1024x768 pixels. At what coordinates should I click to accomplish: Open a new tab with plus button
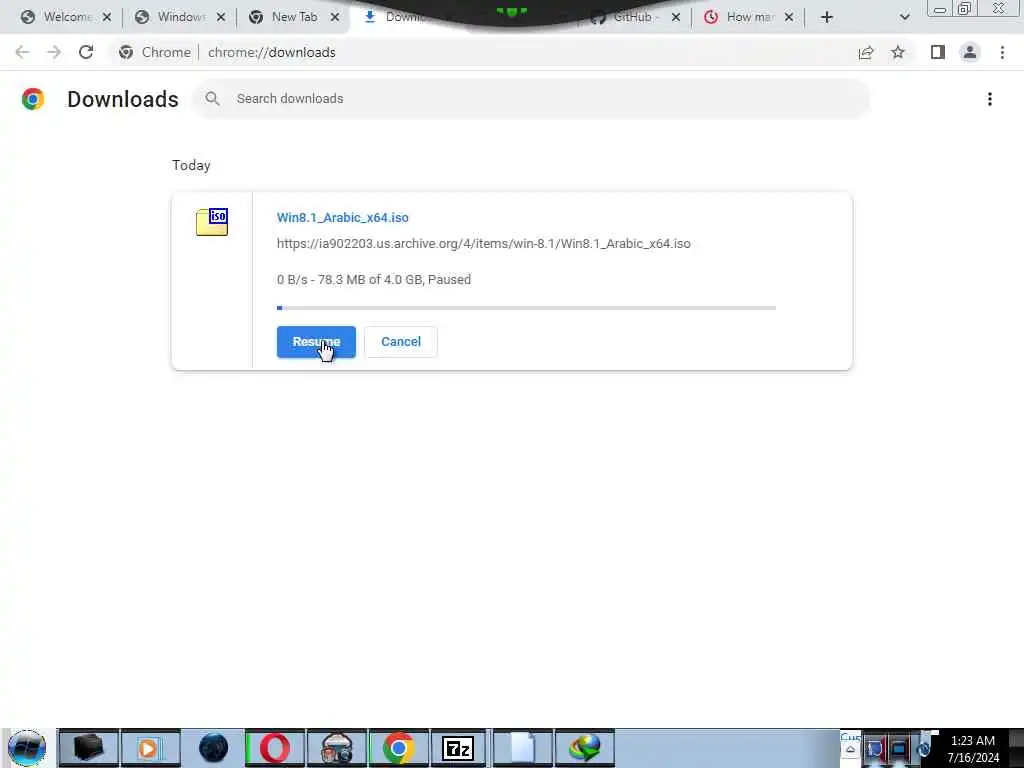coord(827,17)
